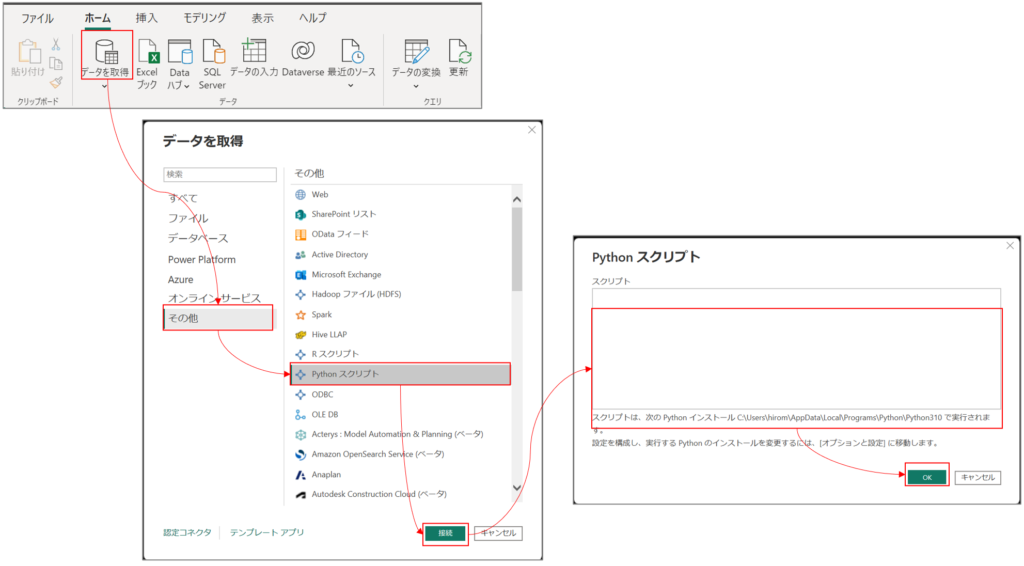Screen dimensions: 1024x566
Task: Expand the Data ハブ dropdown arrow
Action: pos(187,86)
